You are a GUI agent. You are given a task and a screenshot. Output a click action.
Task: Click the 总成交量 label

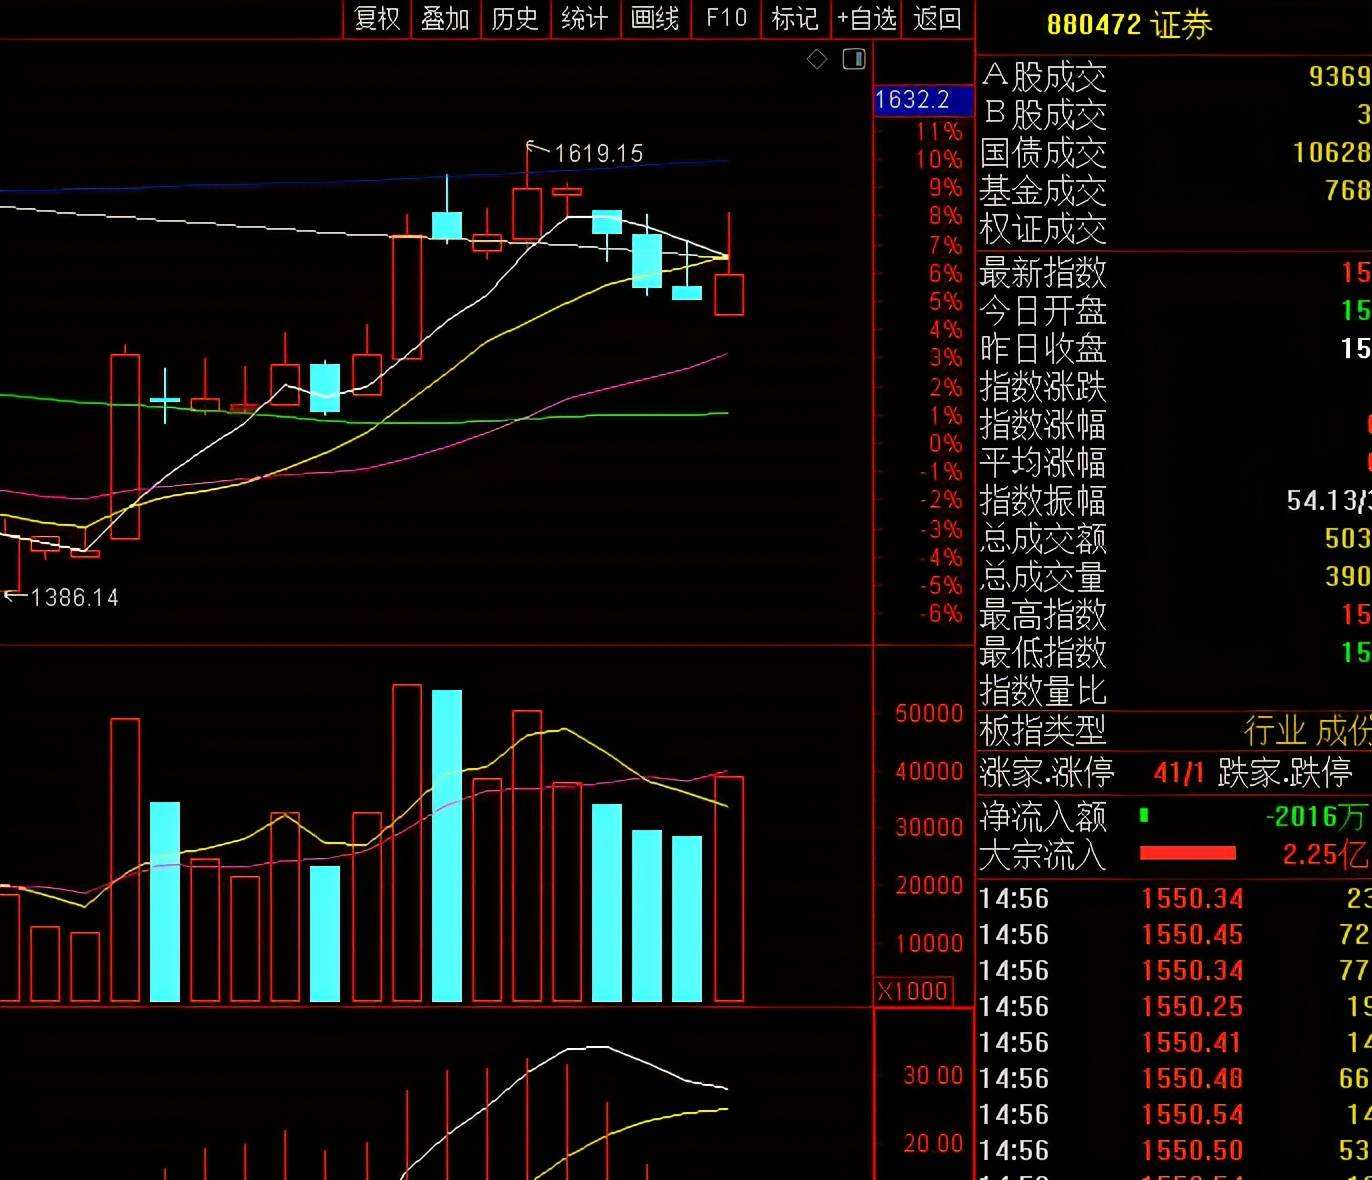click(x=1043, y=576)
